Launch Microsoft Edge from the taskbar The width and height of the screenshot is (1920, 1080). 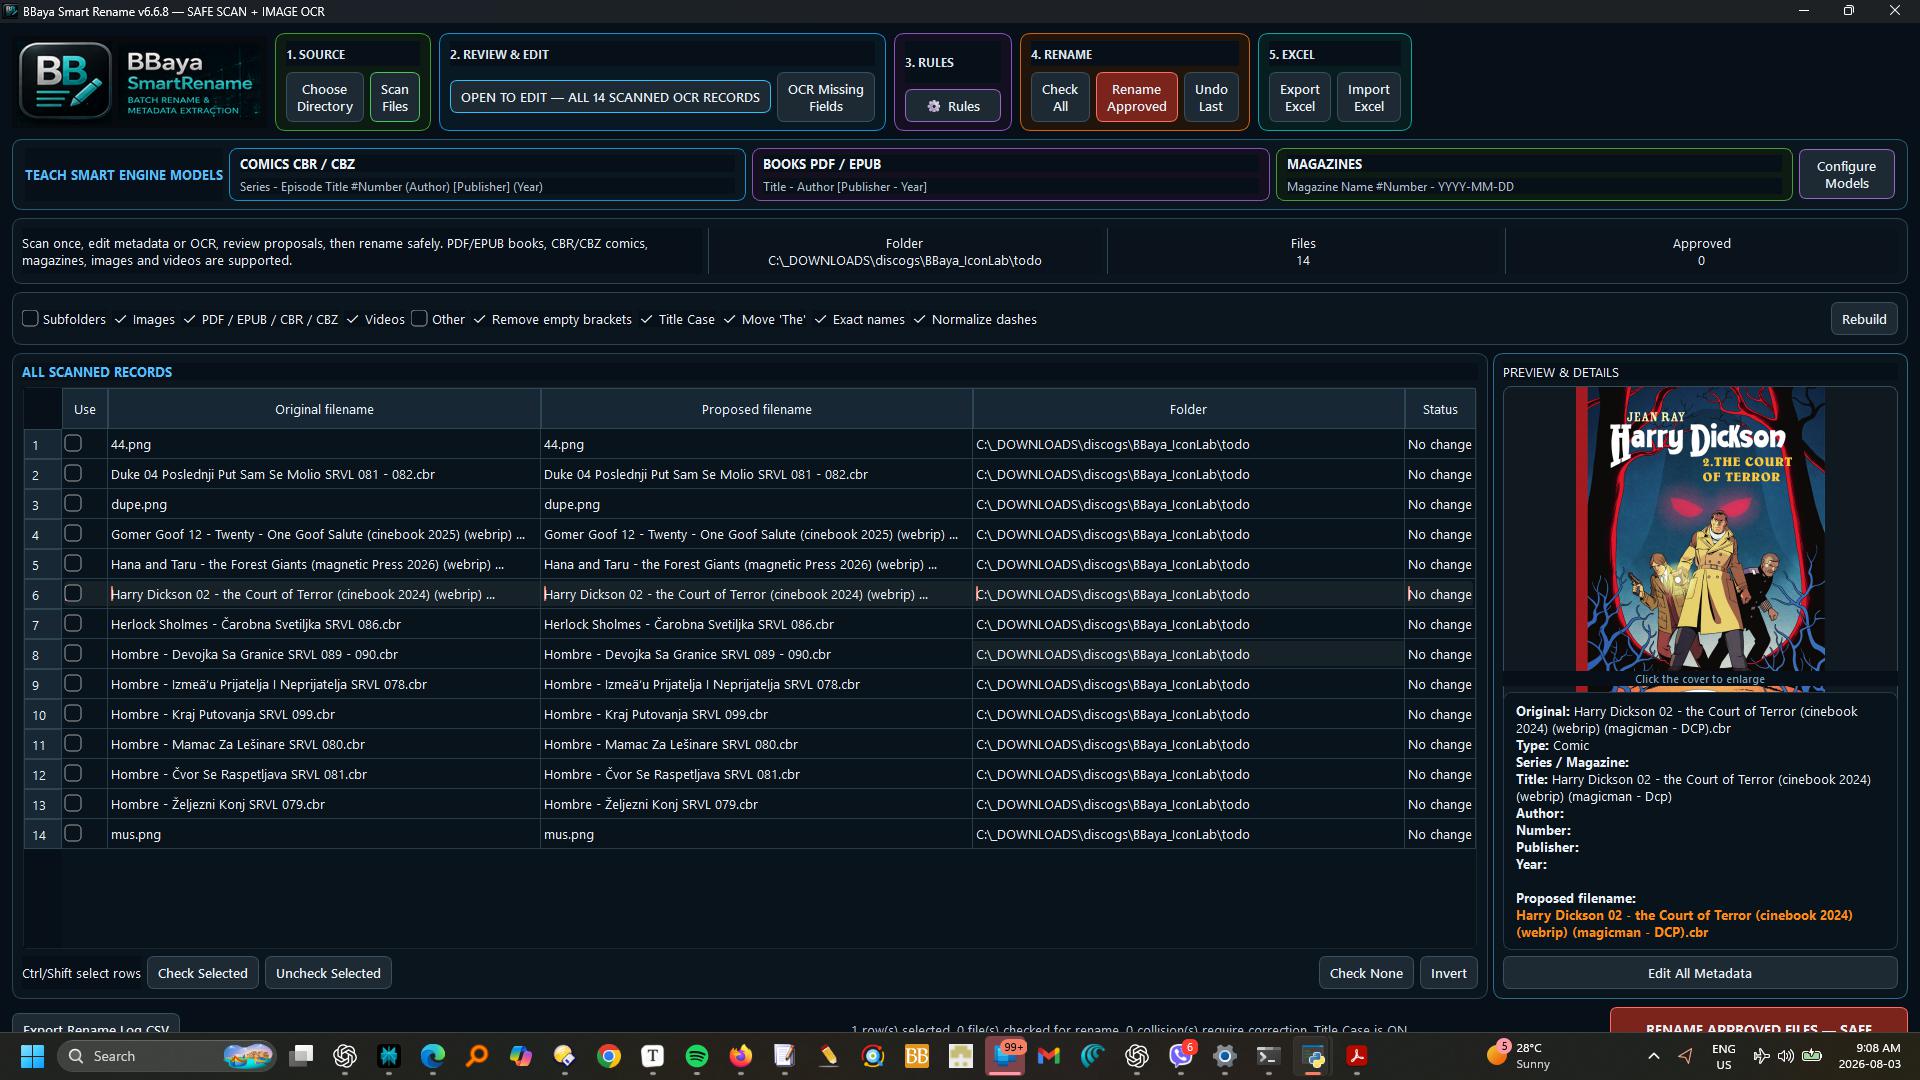(433, 1056)
